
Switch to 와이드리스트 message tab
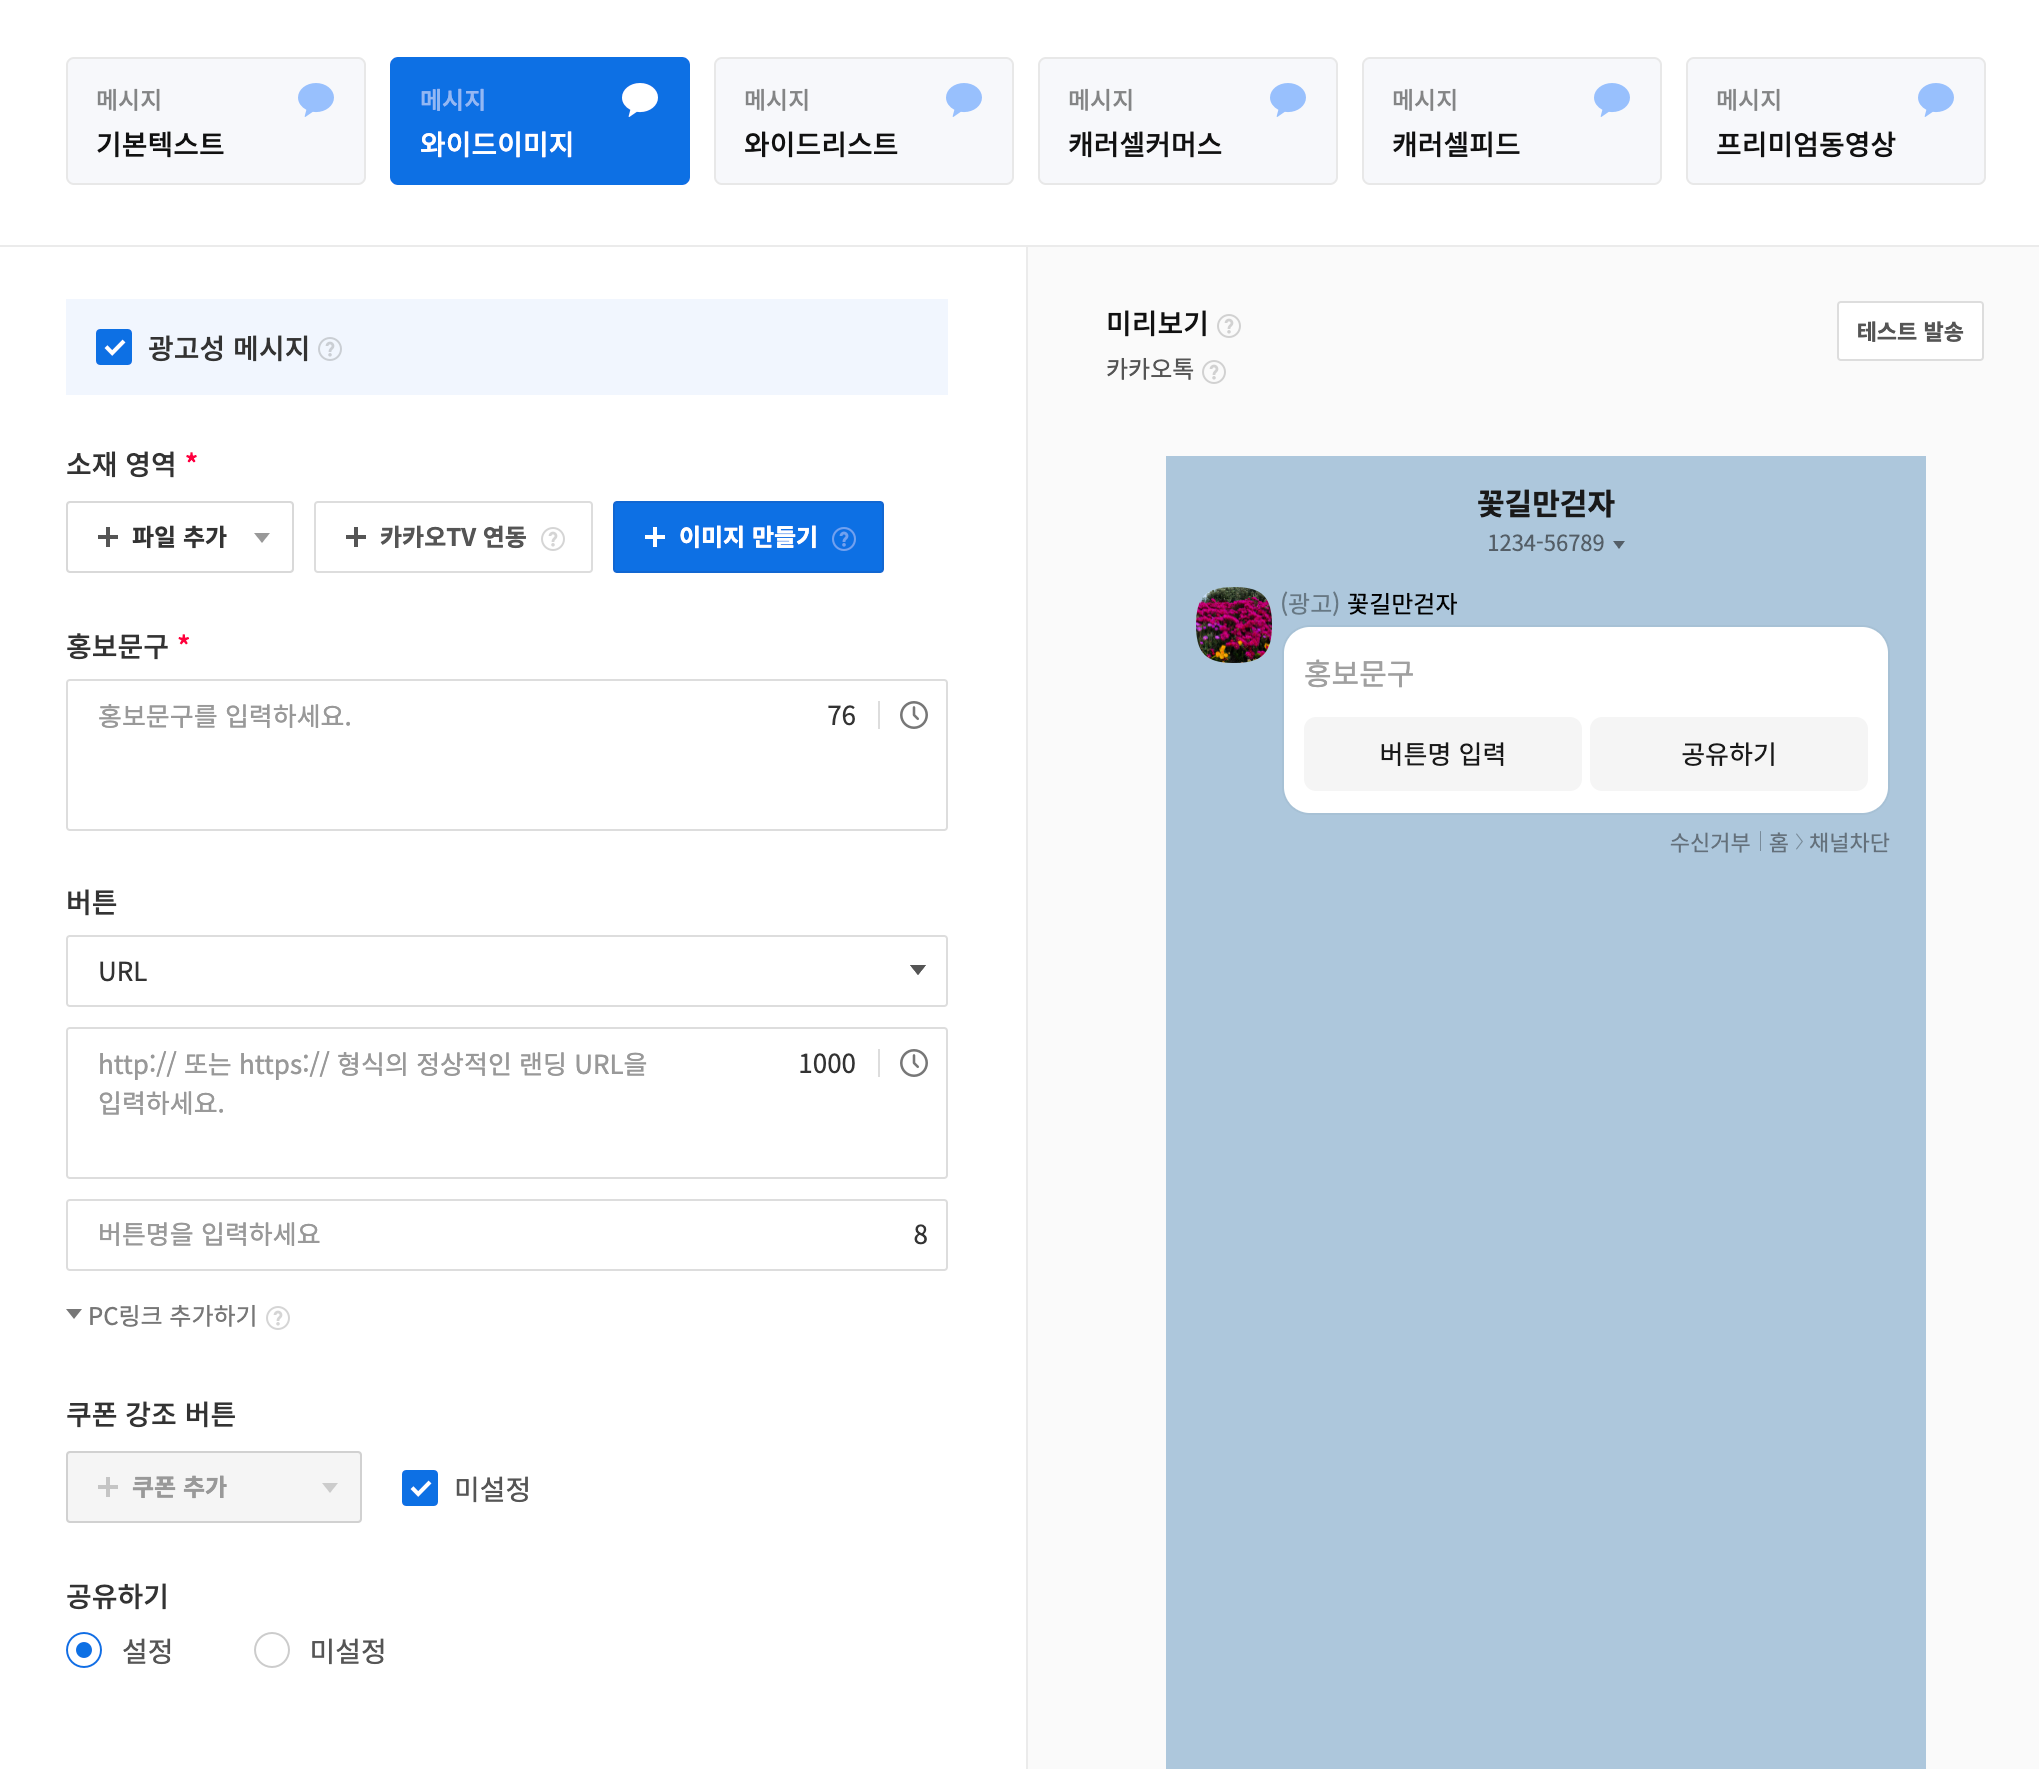tap(863, 121)
